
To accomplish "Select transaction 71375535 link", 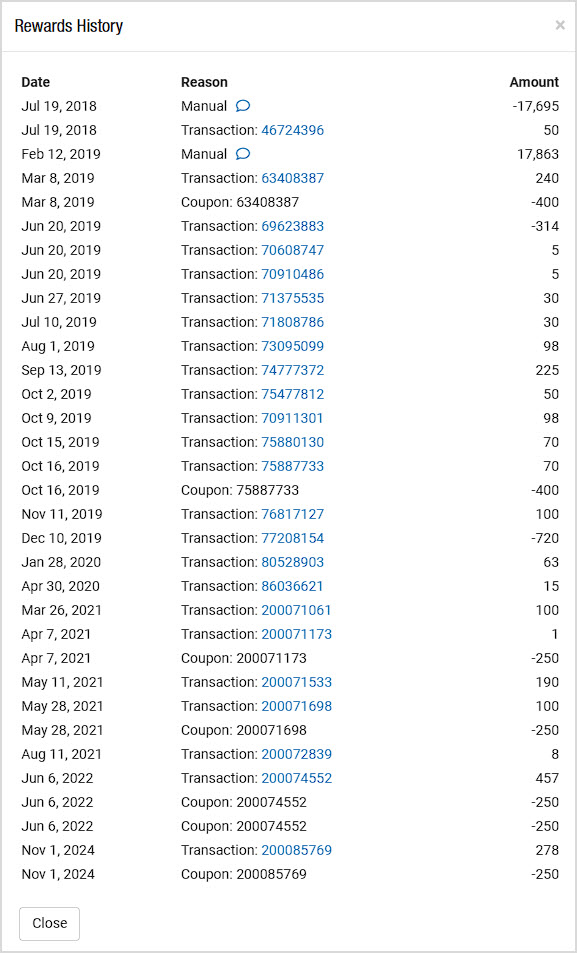I will click(x=292, y=298).
